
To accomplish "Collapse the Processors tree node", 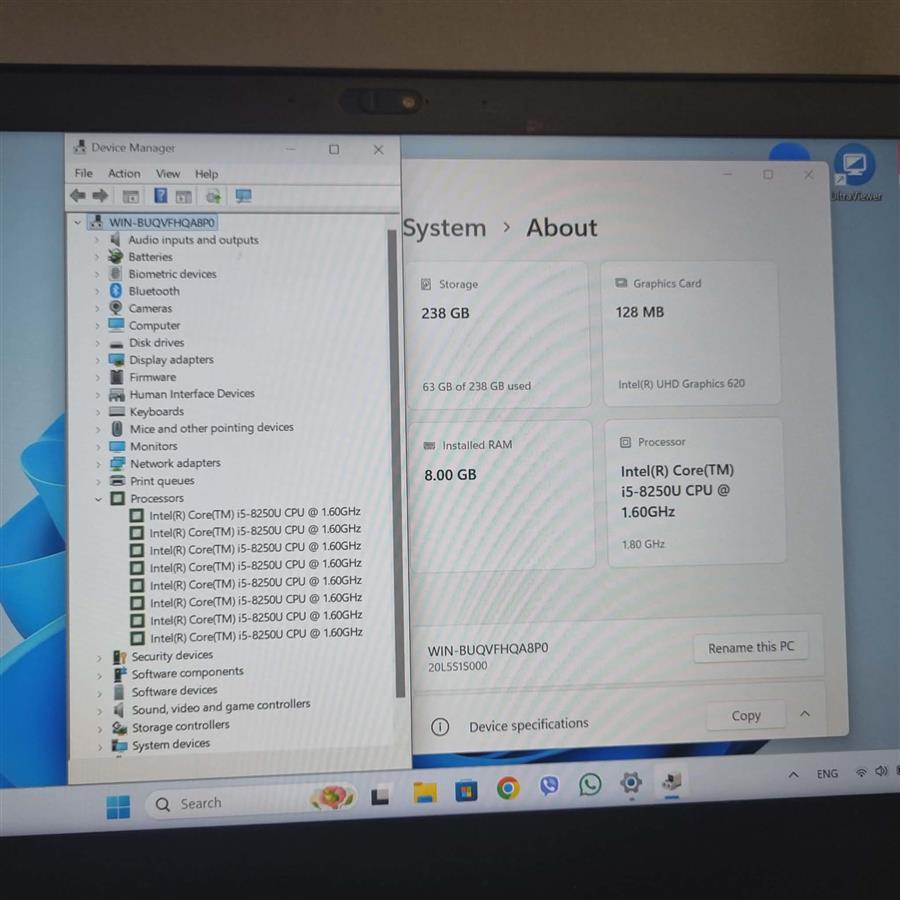I will coord(98,498).
